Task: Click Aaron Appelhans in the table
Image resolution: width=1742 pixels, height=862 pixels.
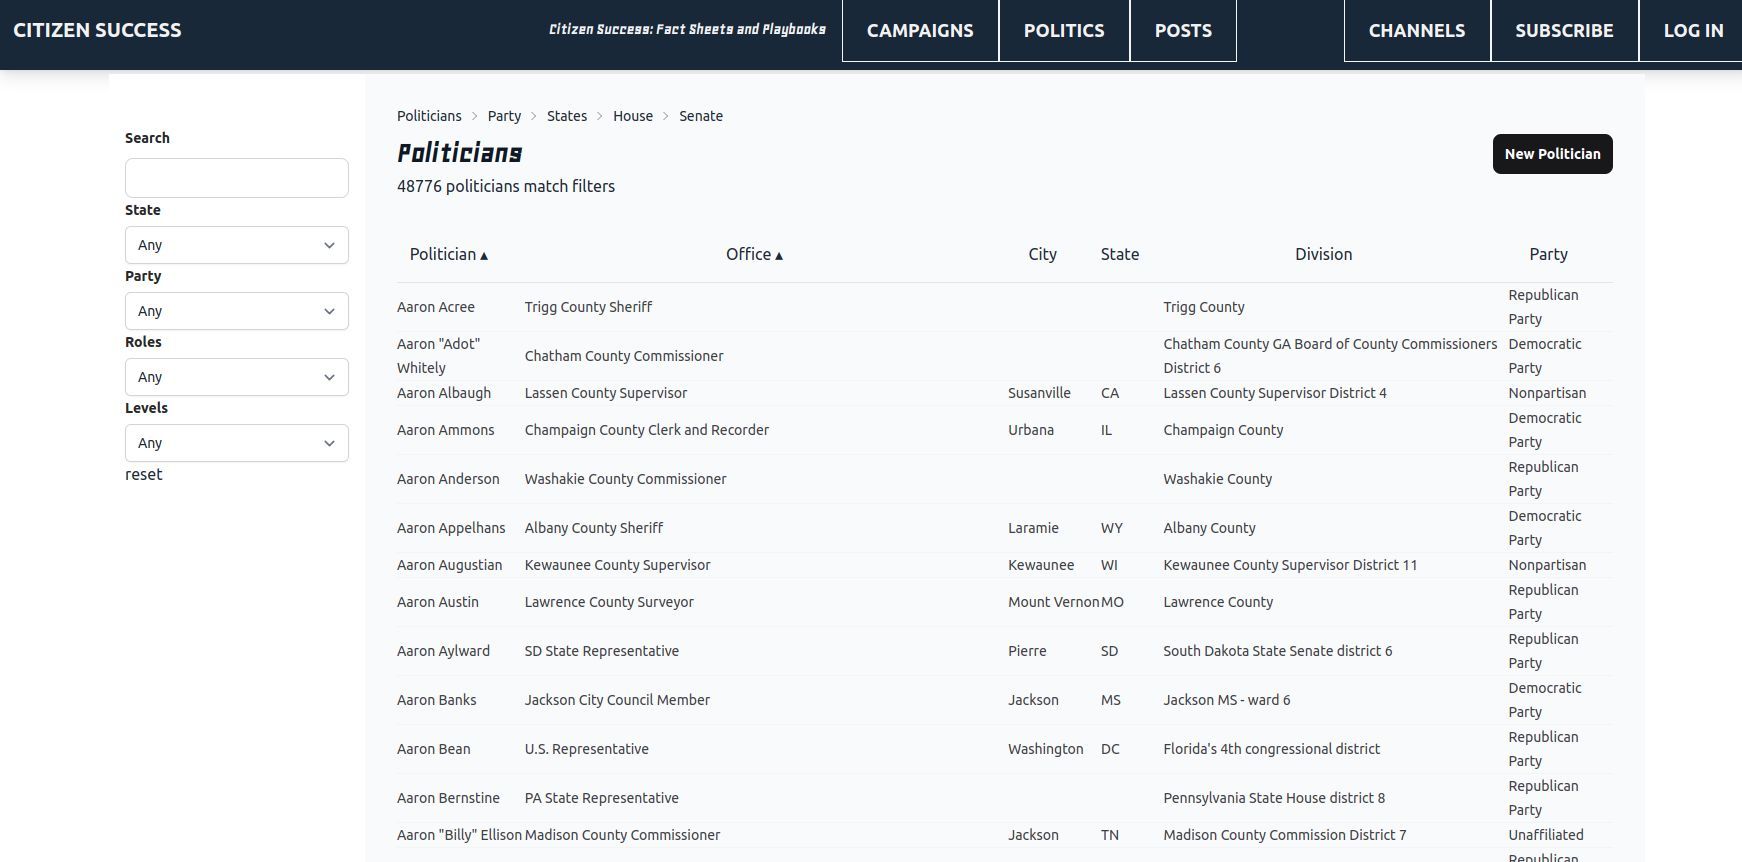Action: [x=451, y=528]
